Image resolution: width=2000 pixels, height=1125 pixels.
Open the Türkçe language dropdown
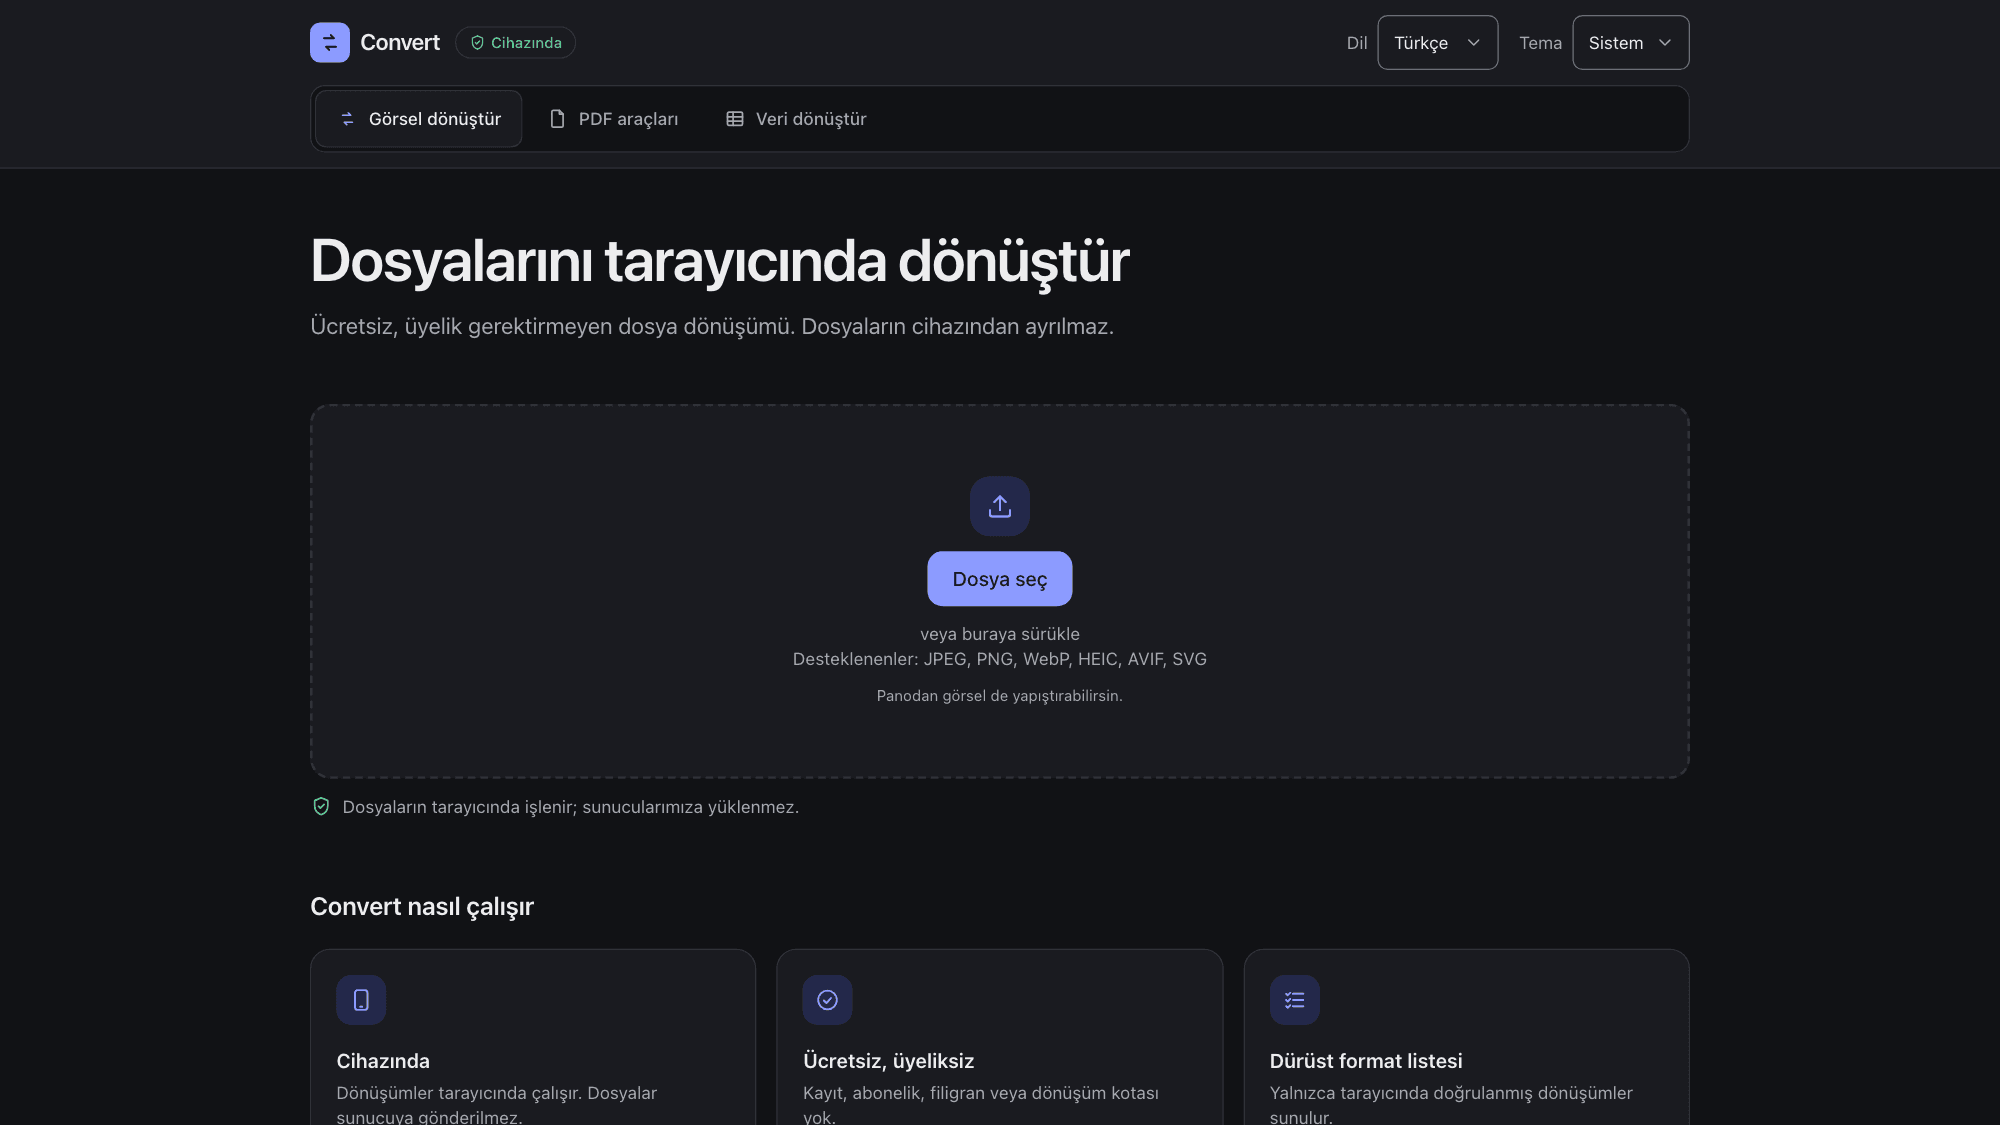(x=1437, y=43)
